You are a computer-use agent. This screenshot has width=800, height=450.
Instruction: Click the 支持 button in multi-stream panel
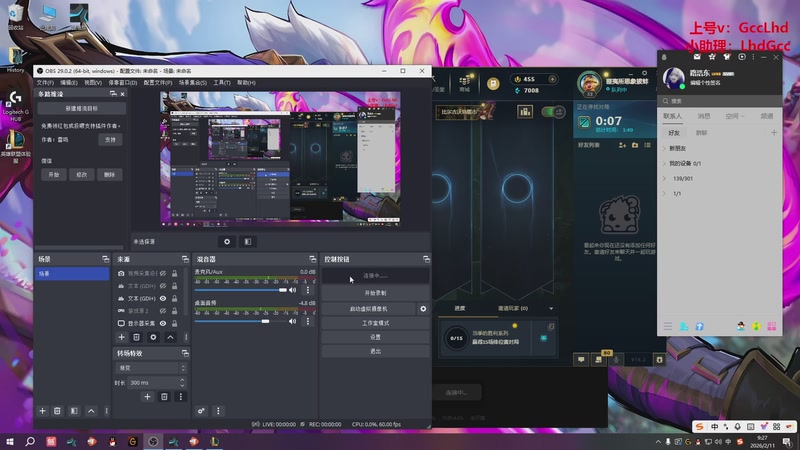coord(110,139)
